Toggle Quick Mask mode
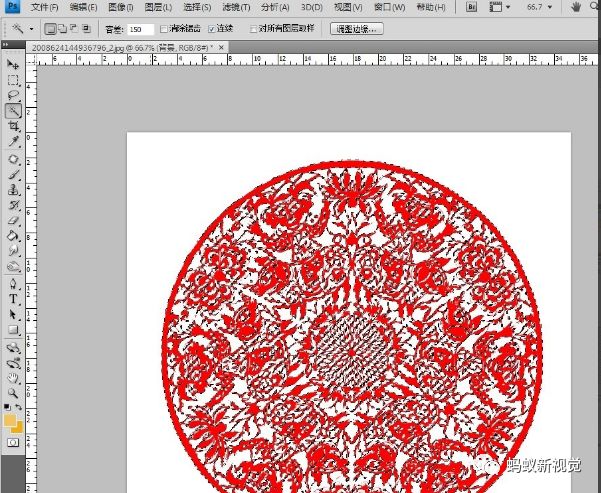 click(x=13, y=442)
